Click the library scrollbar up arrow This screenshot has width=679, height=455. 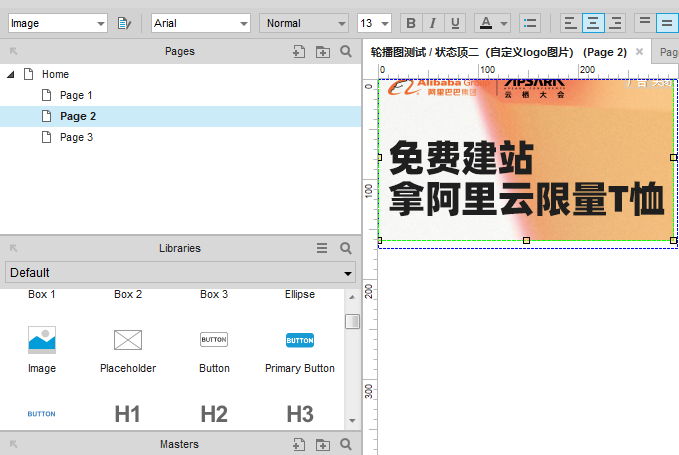click(x=352, y=297)
